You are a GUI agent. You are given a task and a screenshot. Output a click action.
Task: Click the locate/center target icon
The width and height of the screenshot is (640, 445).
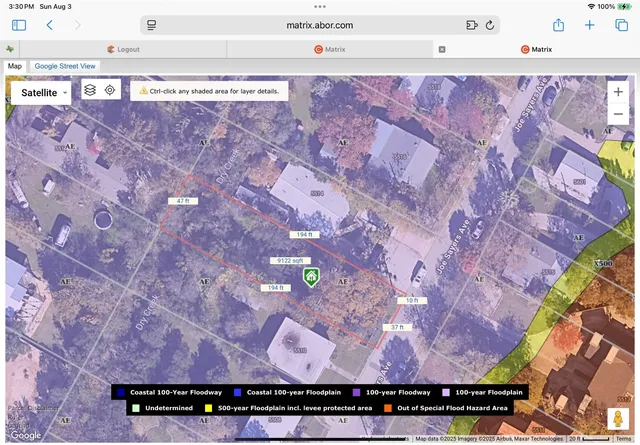pos(110,90)
